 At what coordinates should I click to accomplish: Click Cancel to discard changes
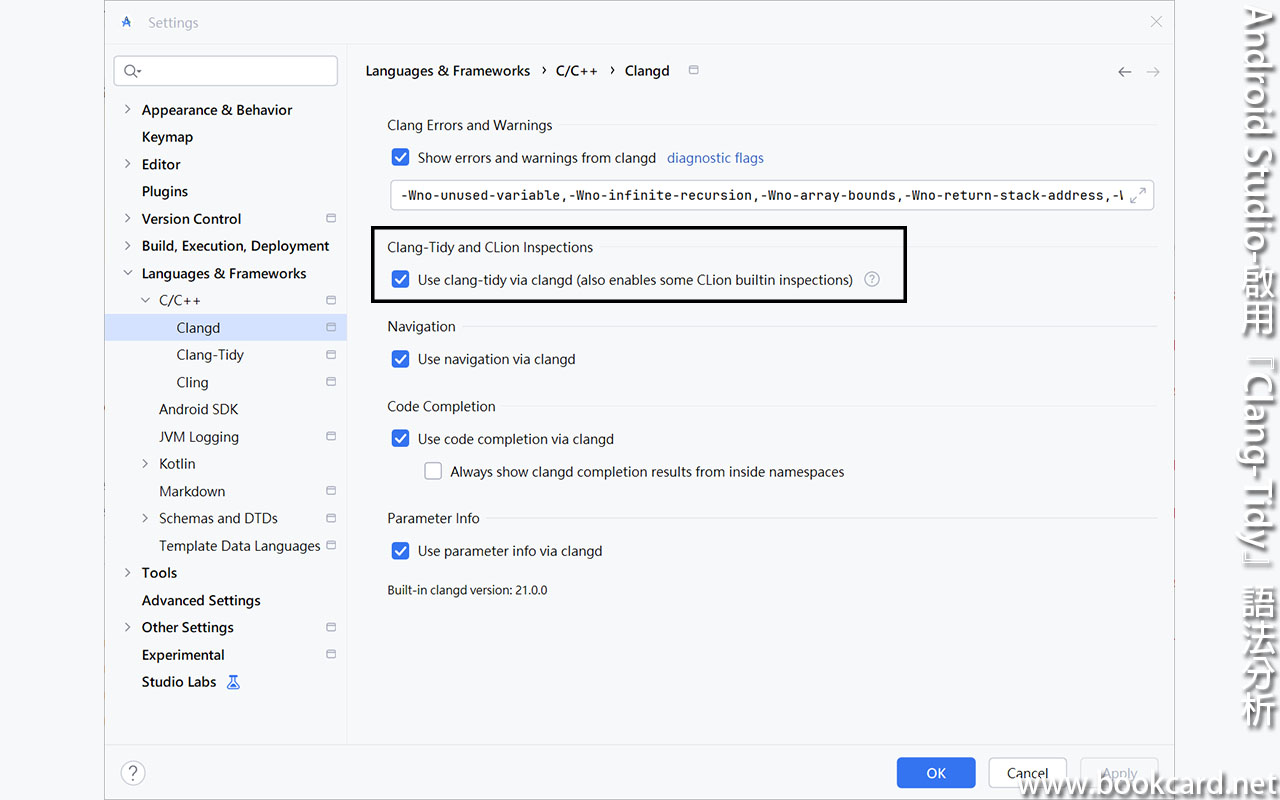point(1027,773)
